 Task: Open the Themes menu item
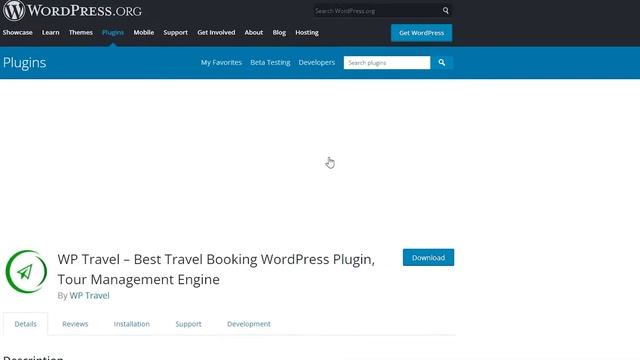pyautogui.click(x=80, y=32)
